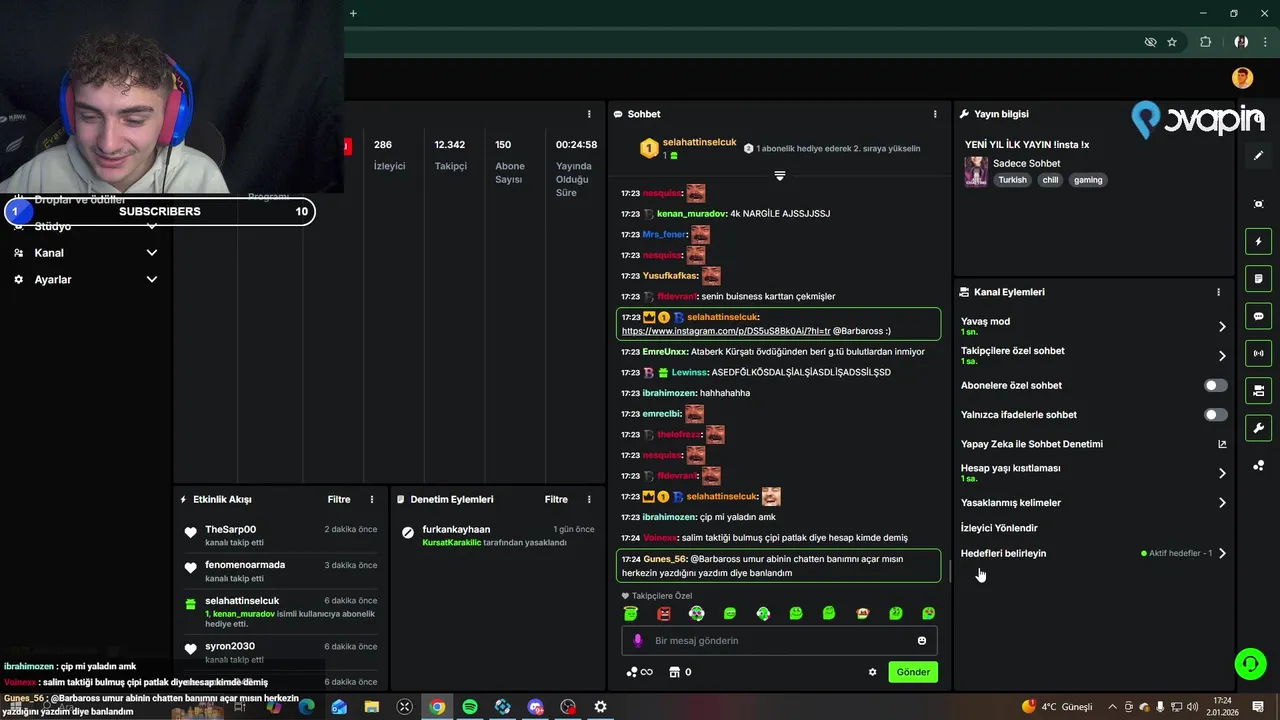
Task: Click furkankayhaan in moderation actions
Action: pos(456,529)
